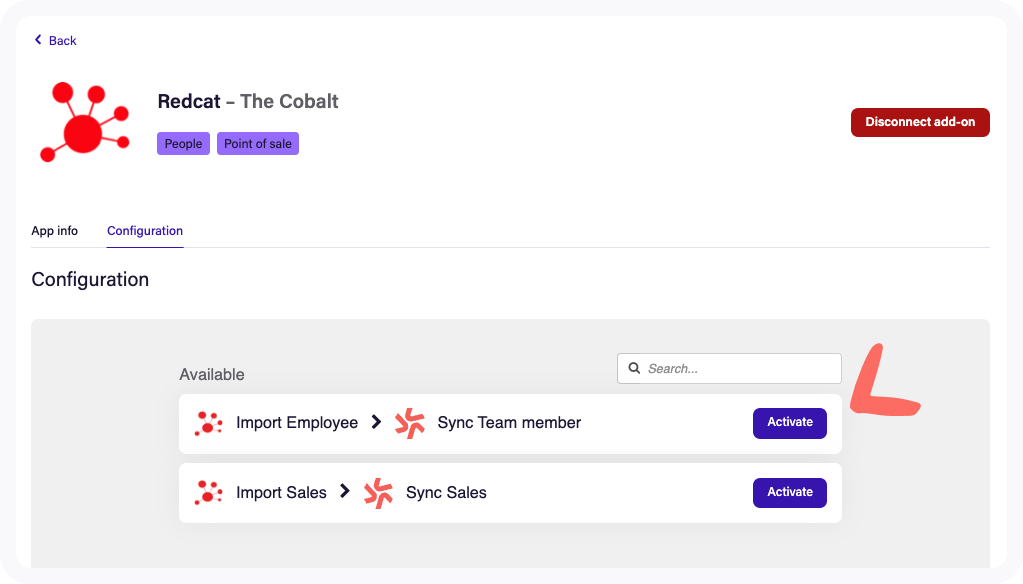This screenshot has width=1023, height=584.
Task: Click the back chevron arrow icon
Action: click(38, 40)
